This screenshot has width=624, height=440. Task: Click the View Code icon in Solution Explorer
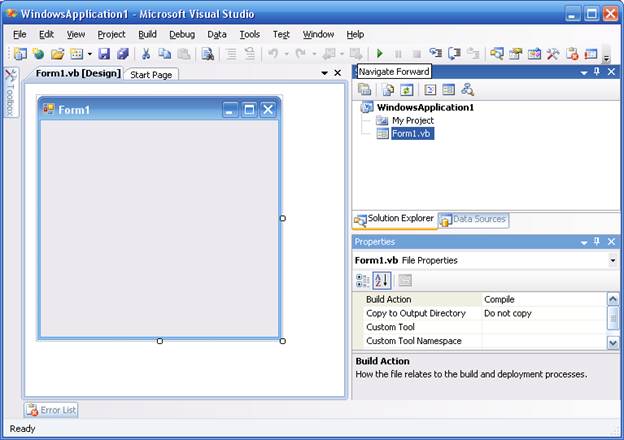(x=430, y=90)
